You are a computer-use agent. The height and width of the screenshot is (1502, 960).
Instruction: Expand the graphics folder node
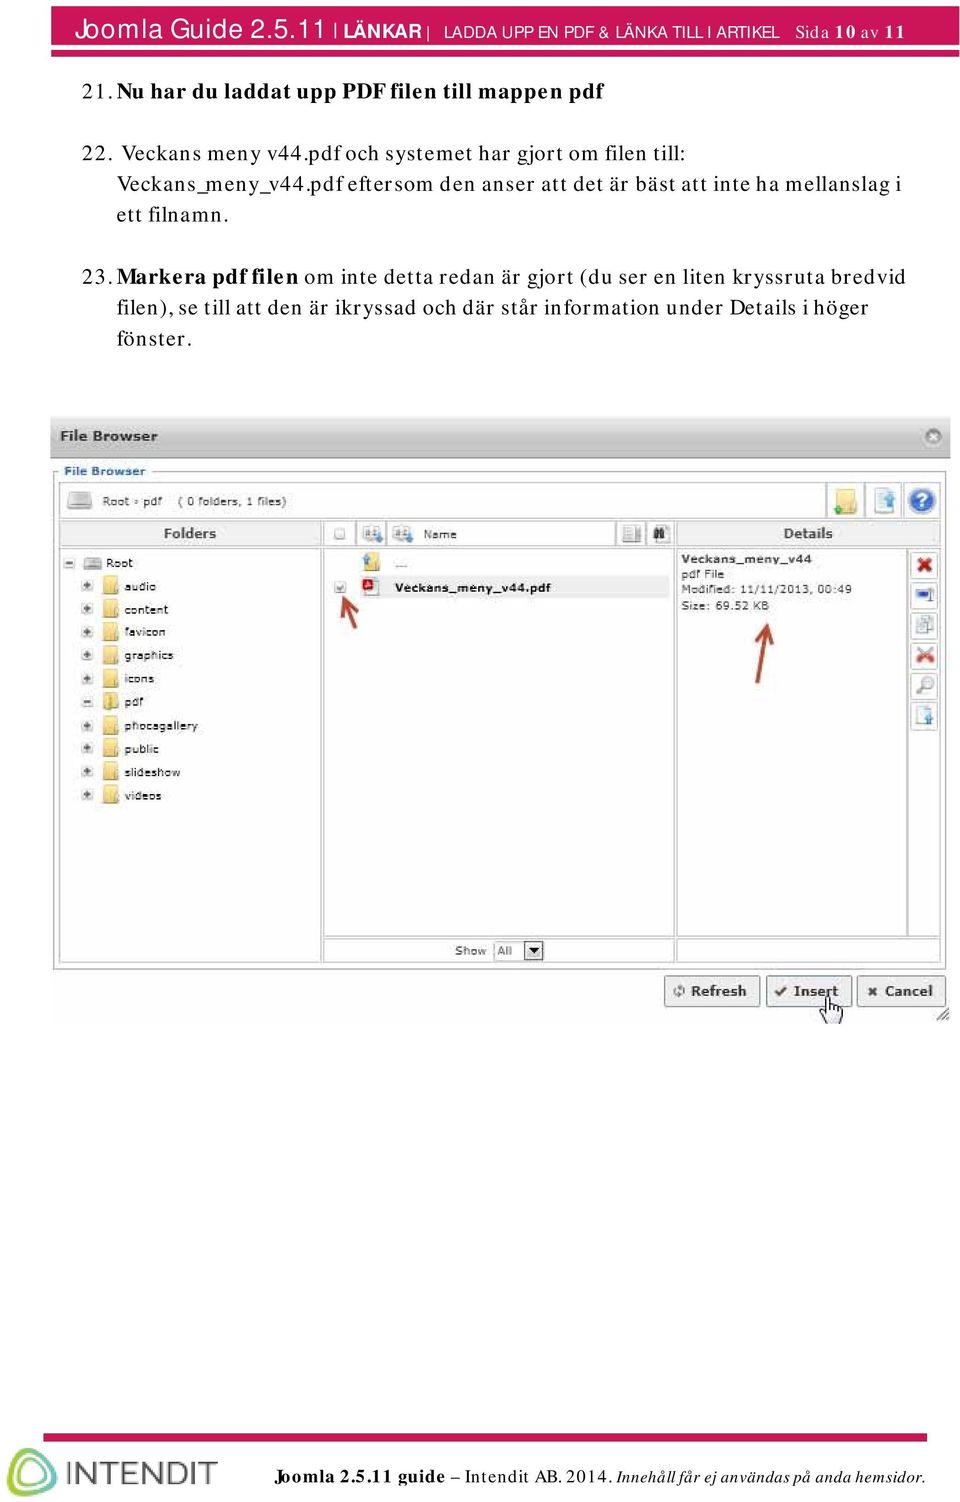pyautogui.click(x=87, y=655)
